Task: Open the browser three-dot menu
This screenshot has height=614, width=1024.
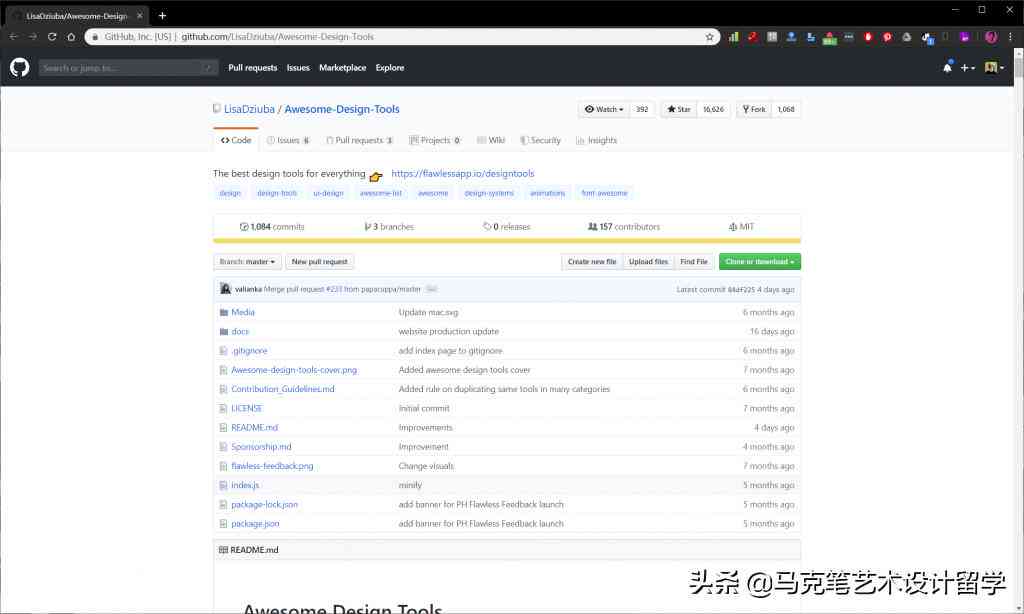Action: [x=1010, y=37]
